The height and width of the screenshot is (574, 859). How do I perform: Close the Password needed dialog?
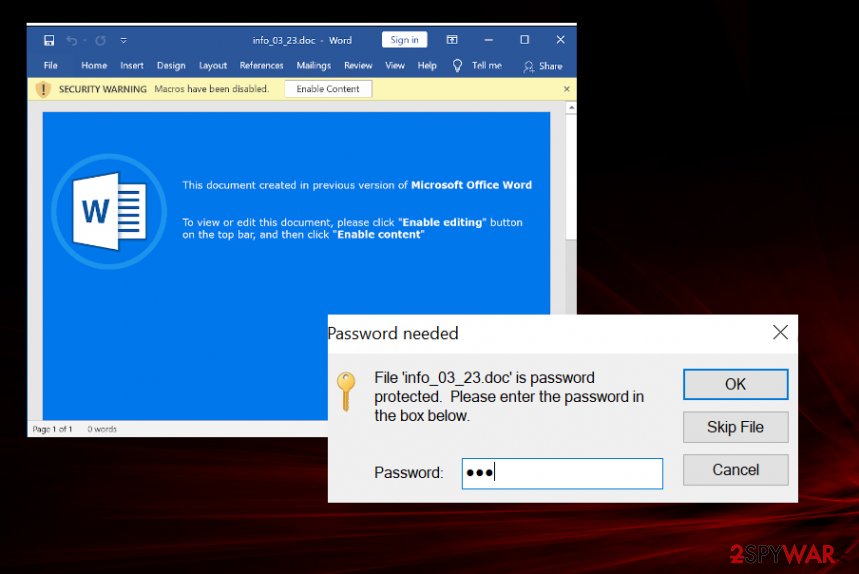coord(780,332)
